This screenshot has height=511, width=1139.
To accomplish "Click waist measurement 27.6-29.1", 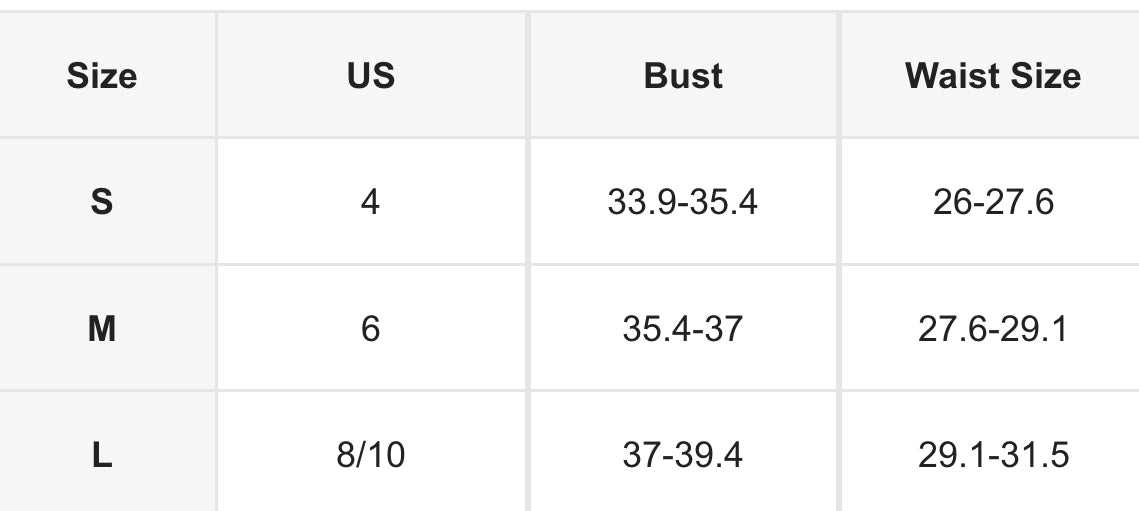I will click(x=993, y=329).
